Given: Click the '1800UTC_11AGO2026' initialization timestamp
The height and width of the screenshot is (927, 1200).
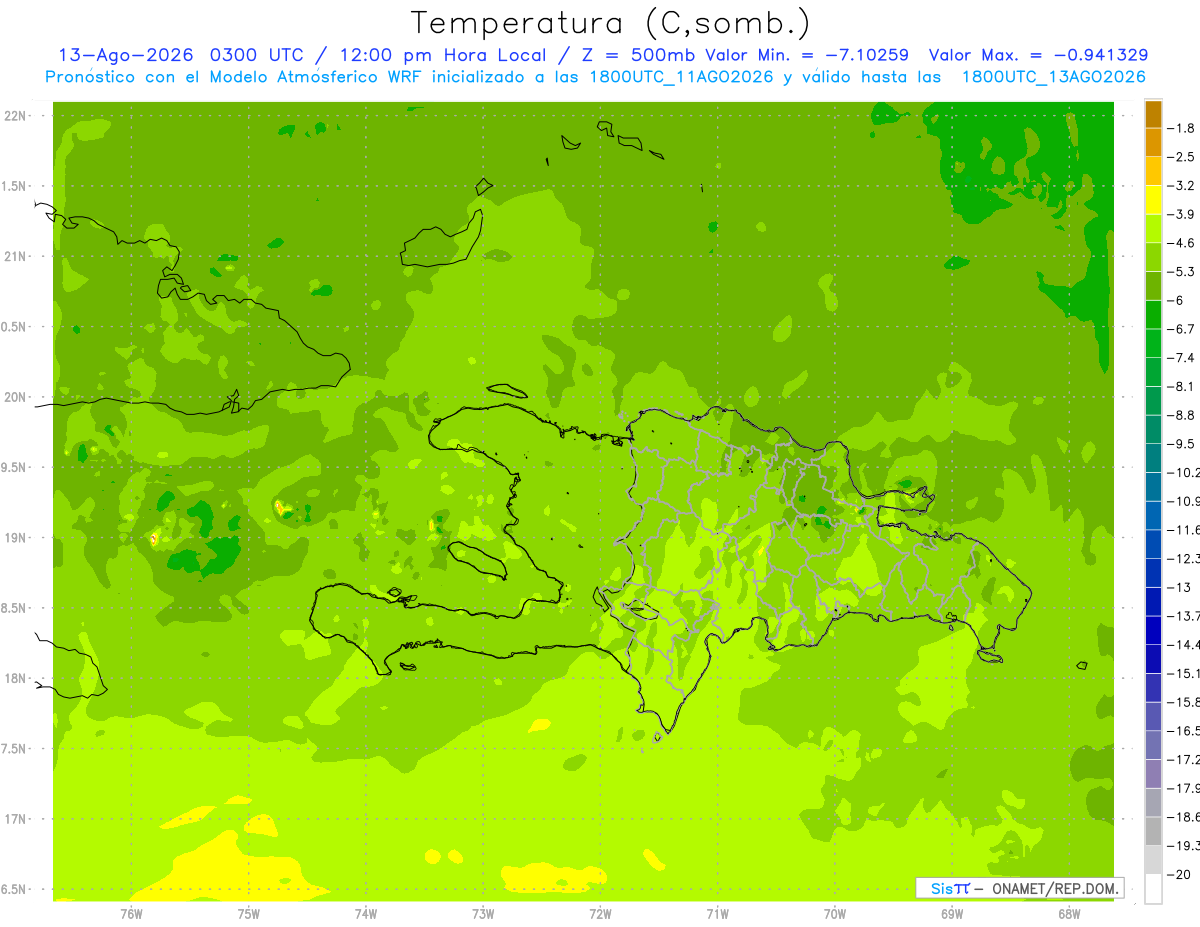Looking at the screenshot, I should pos(685,77).
